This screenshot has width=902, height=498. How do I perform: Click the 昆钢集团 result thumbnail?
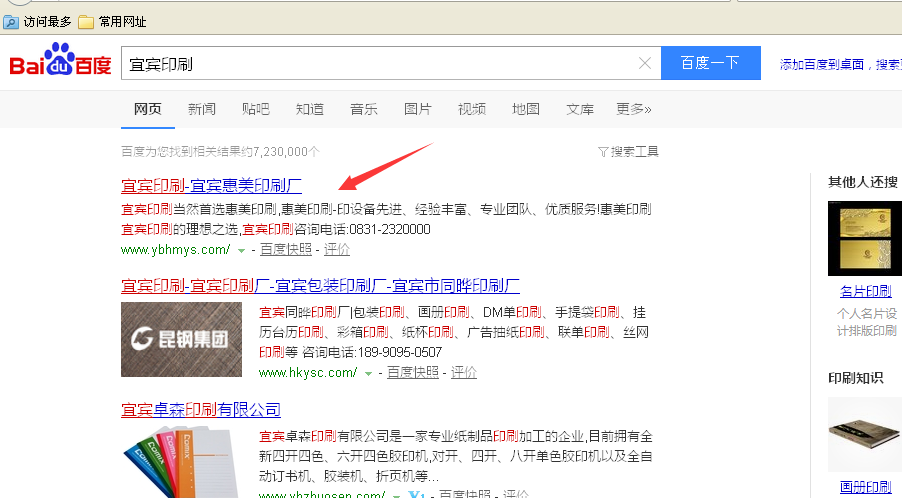(x=181, y=339)
